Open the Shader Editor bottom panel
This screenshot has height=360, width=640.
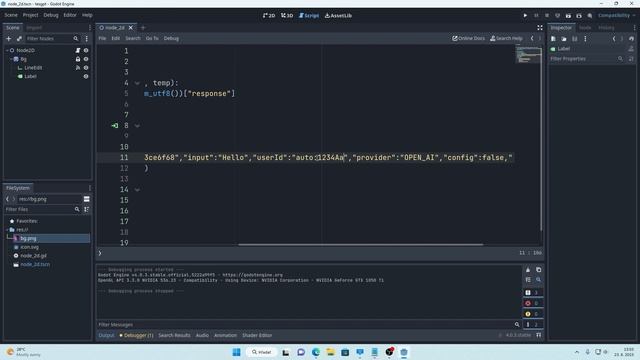(257, 336)
